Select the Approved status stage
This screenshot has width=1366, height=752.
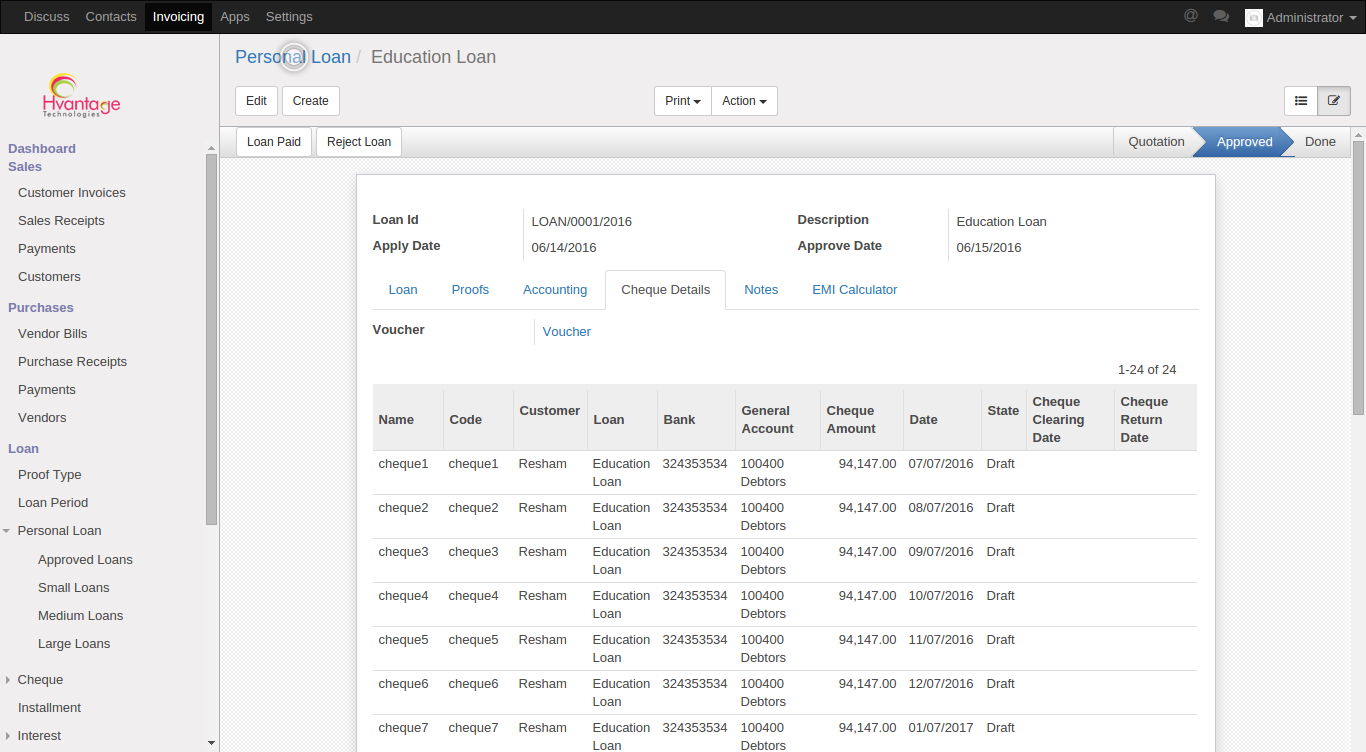coord(1244,142)
